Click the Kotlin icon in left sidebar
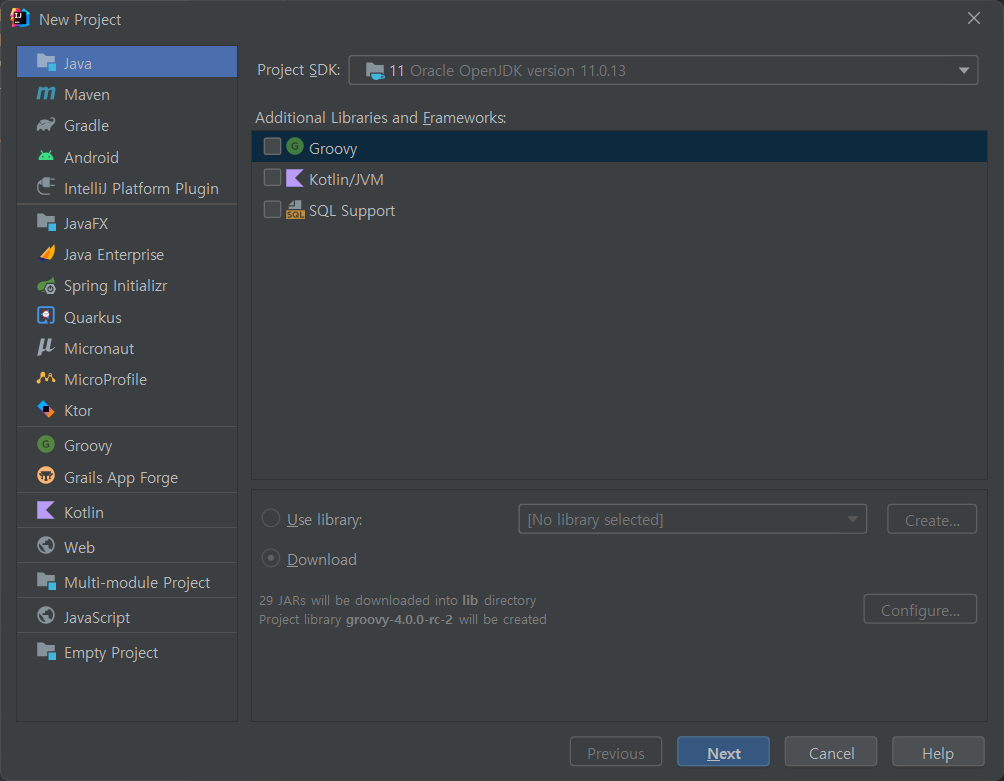Viewport: 1004px width, 781px height. tap(46, 511)
